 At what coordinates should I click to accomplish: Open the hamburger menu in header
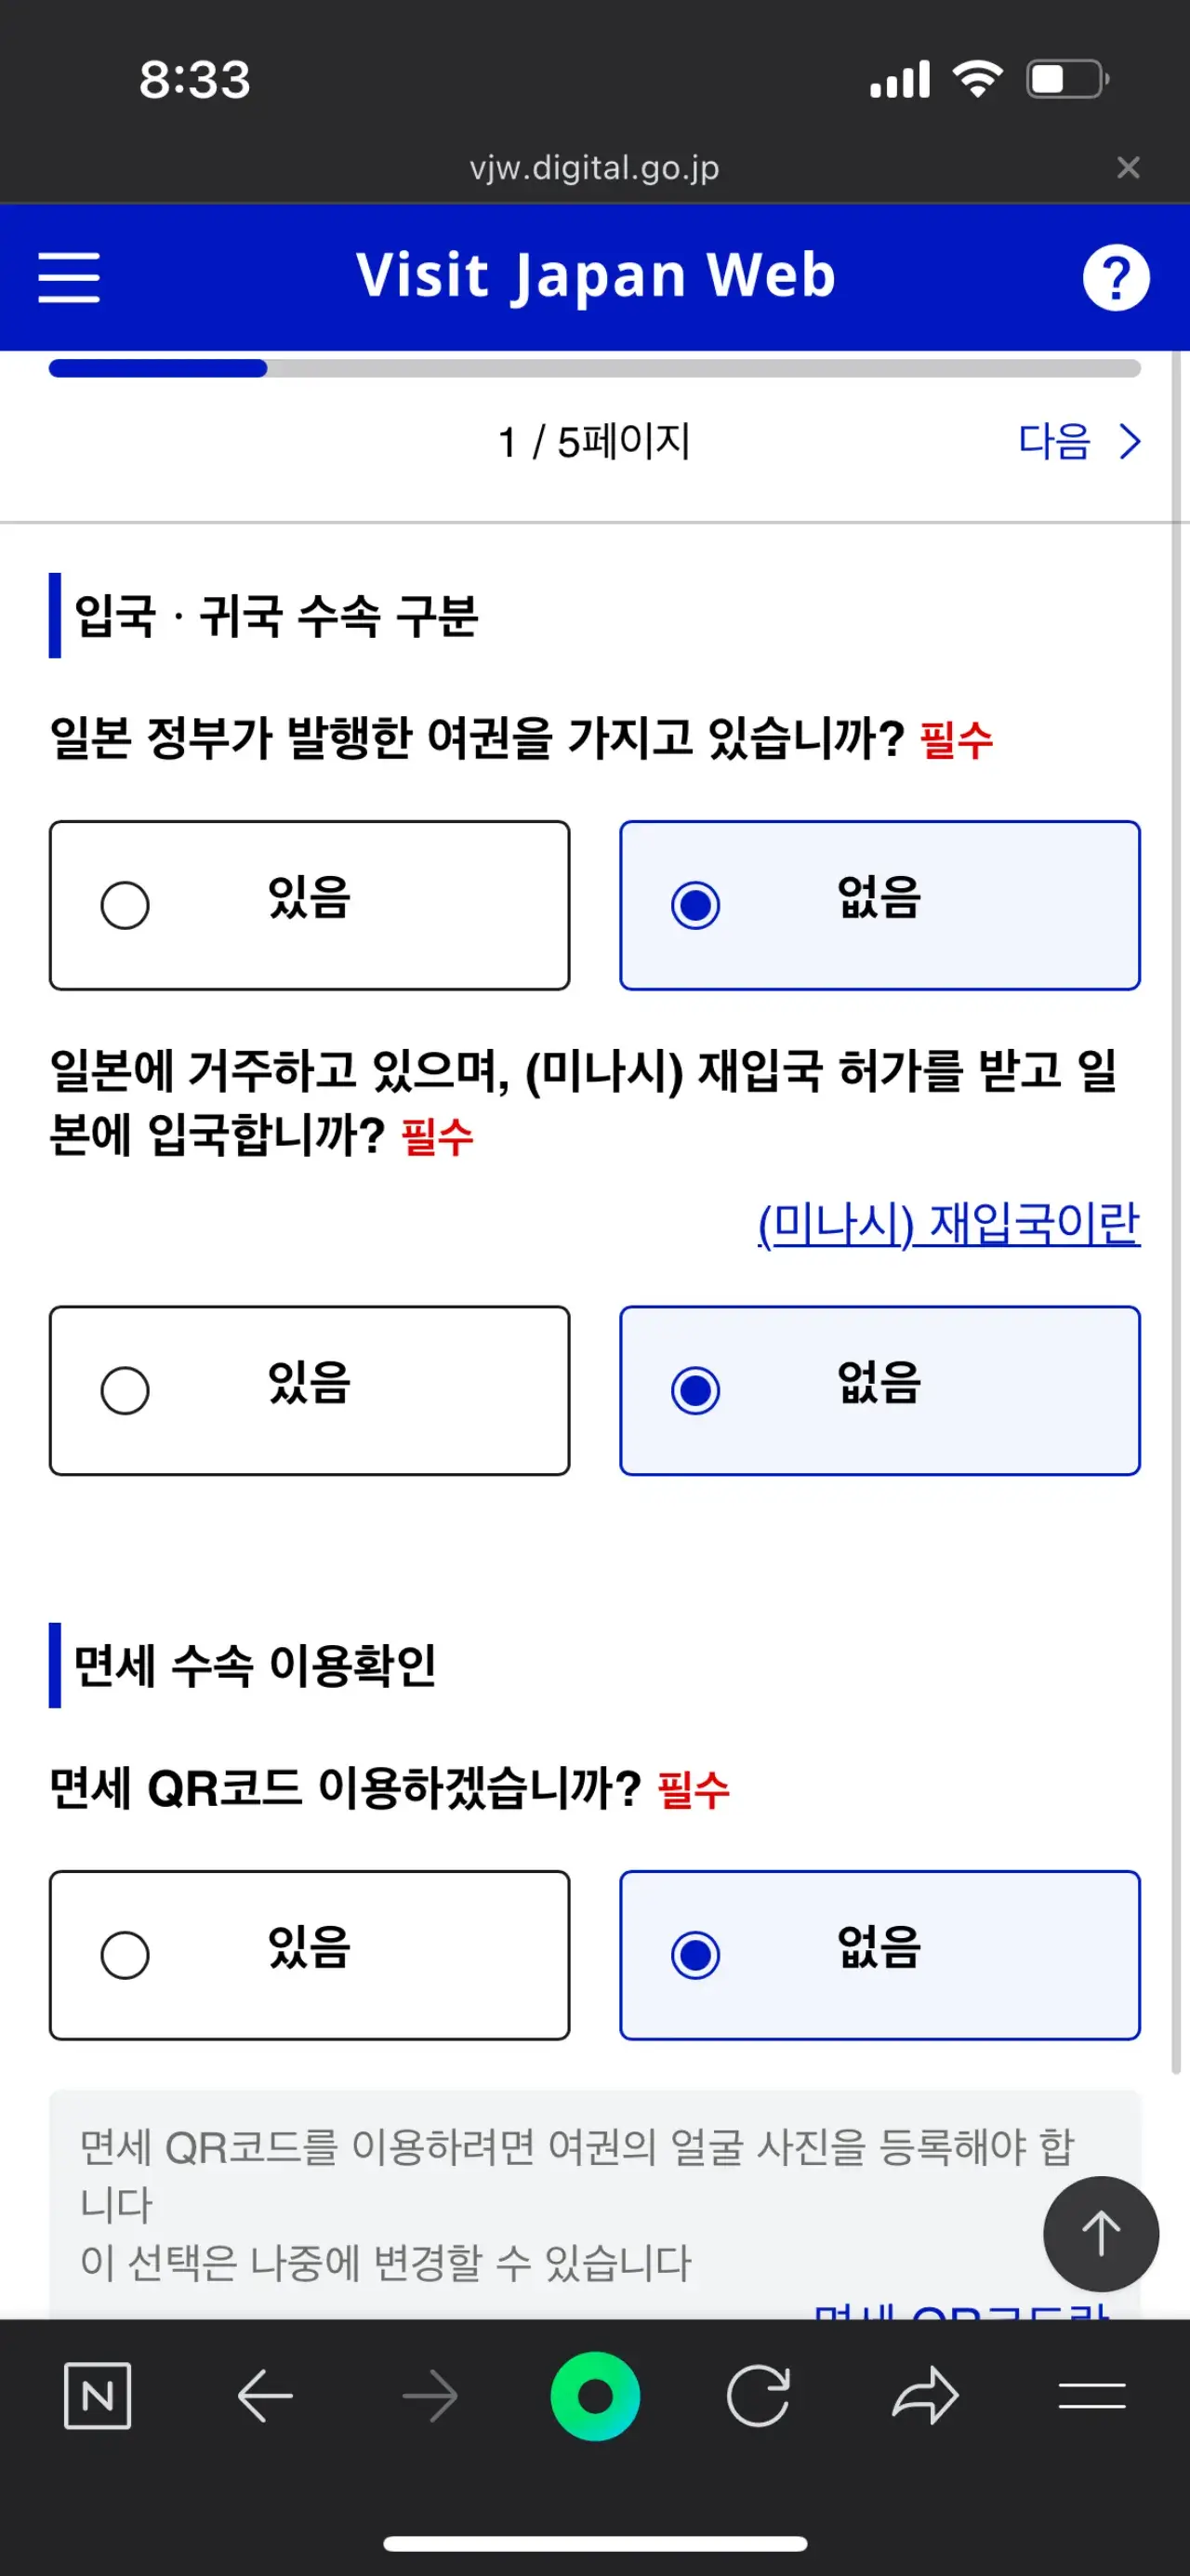pyautogui.click(x=69, y=277)
